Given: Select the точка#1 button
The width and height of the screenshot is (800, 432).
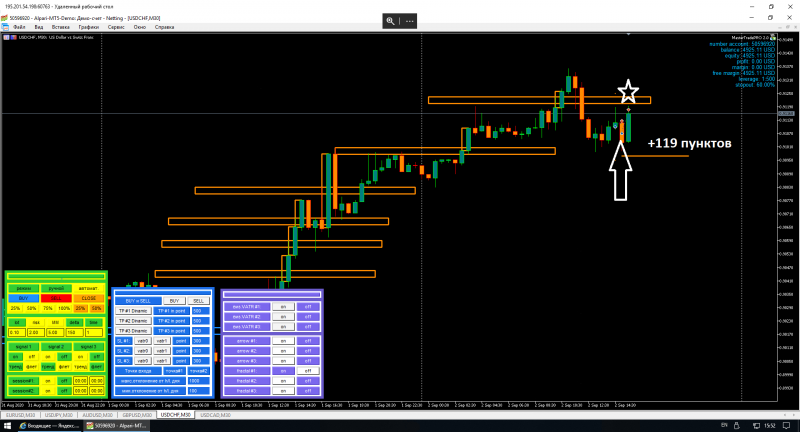Looking at the screenshot, I should [174, 371].
